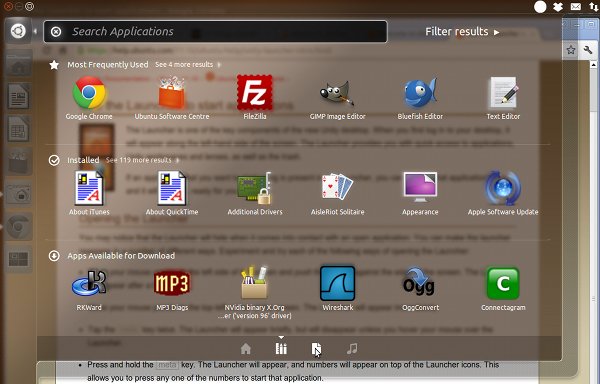The height and width of the screenshot is (384, 600).
Task: Open the mail indicator in top panel
Action: pos(576,7)
